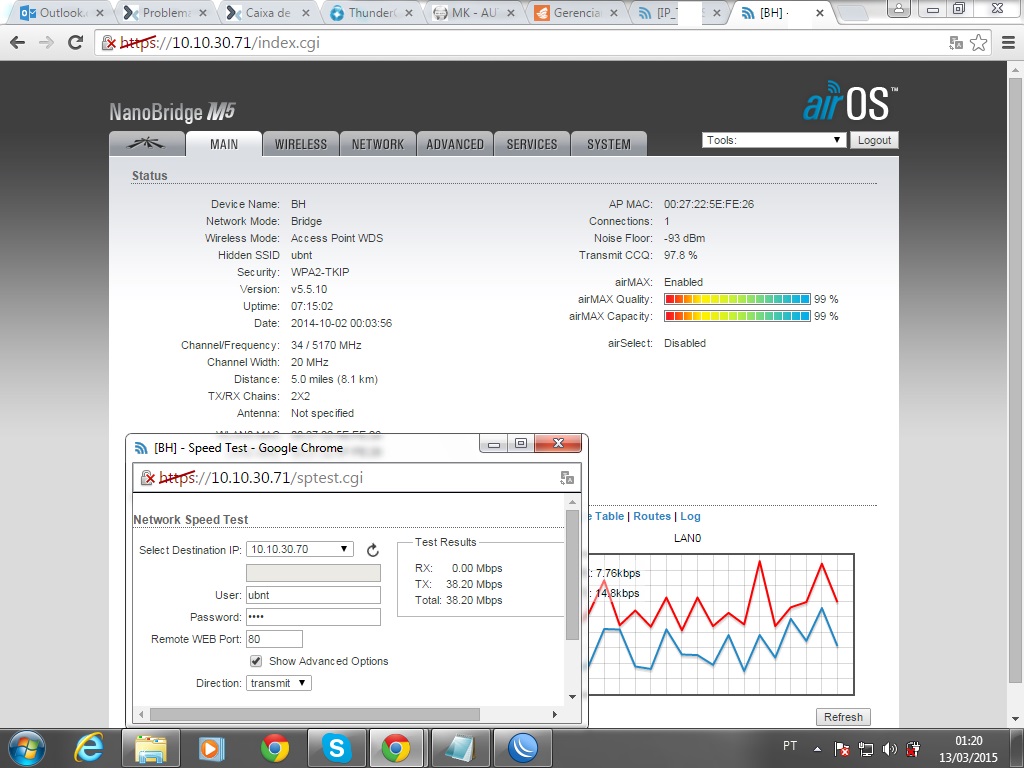Expand the Select Destination IP dropdown
The image size is (1024, 768).
click(x=300, y=549)
